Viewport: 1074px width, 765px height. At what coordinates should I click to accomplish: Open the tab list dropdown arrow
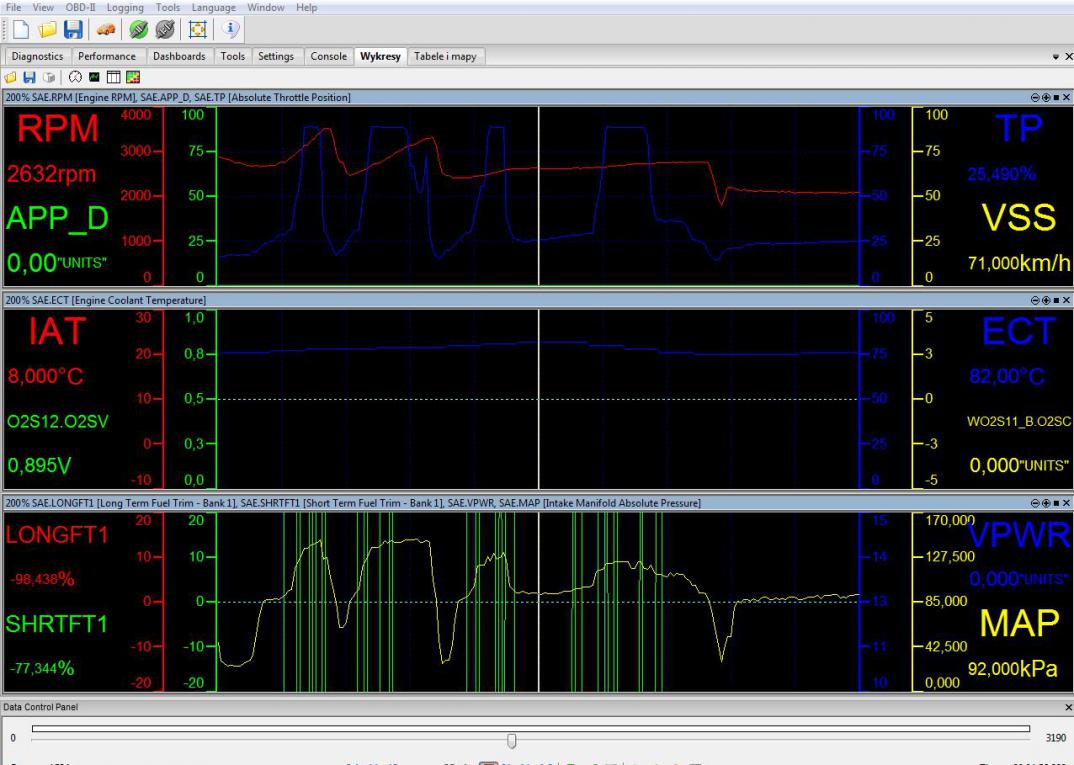(1056, 57)
